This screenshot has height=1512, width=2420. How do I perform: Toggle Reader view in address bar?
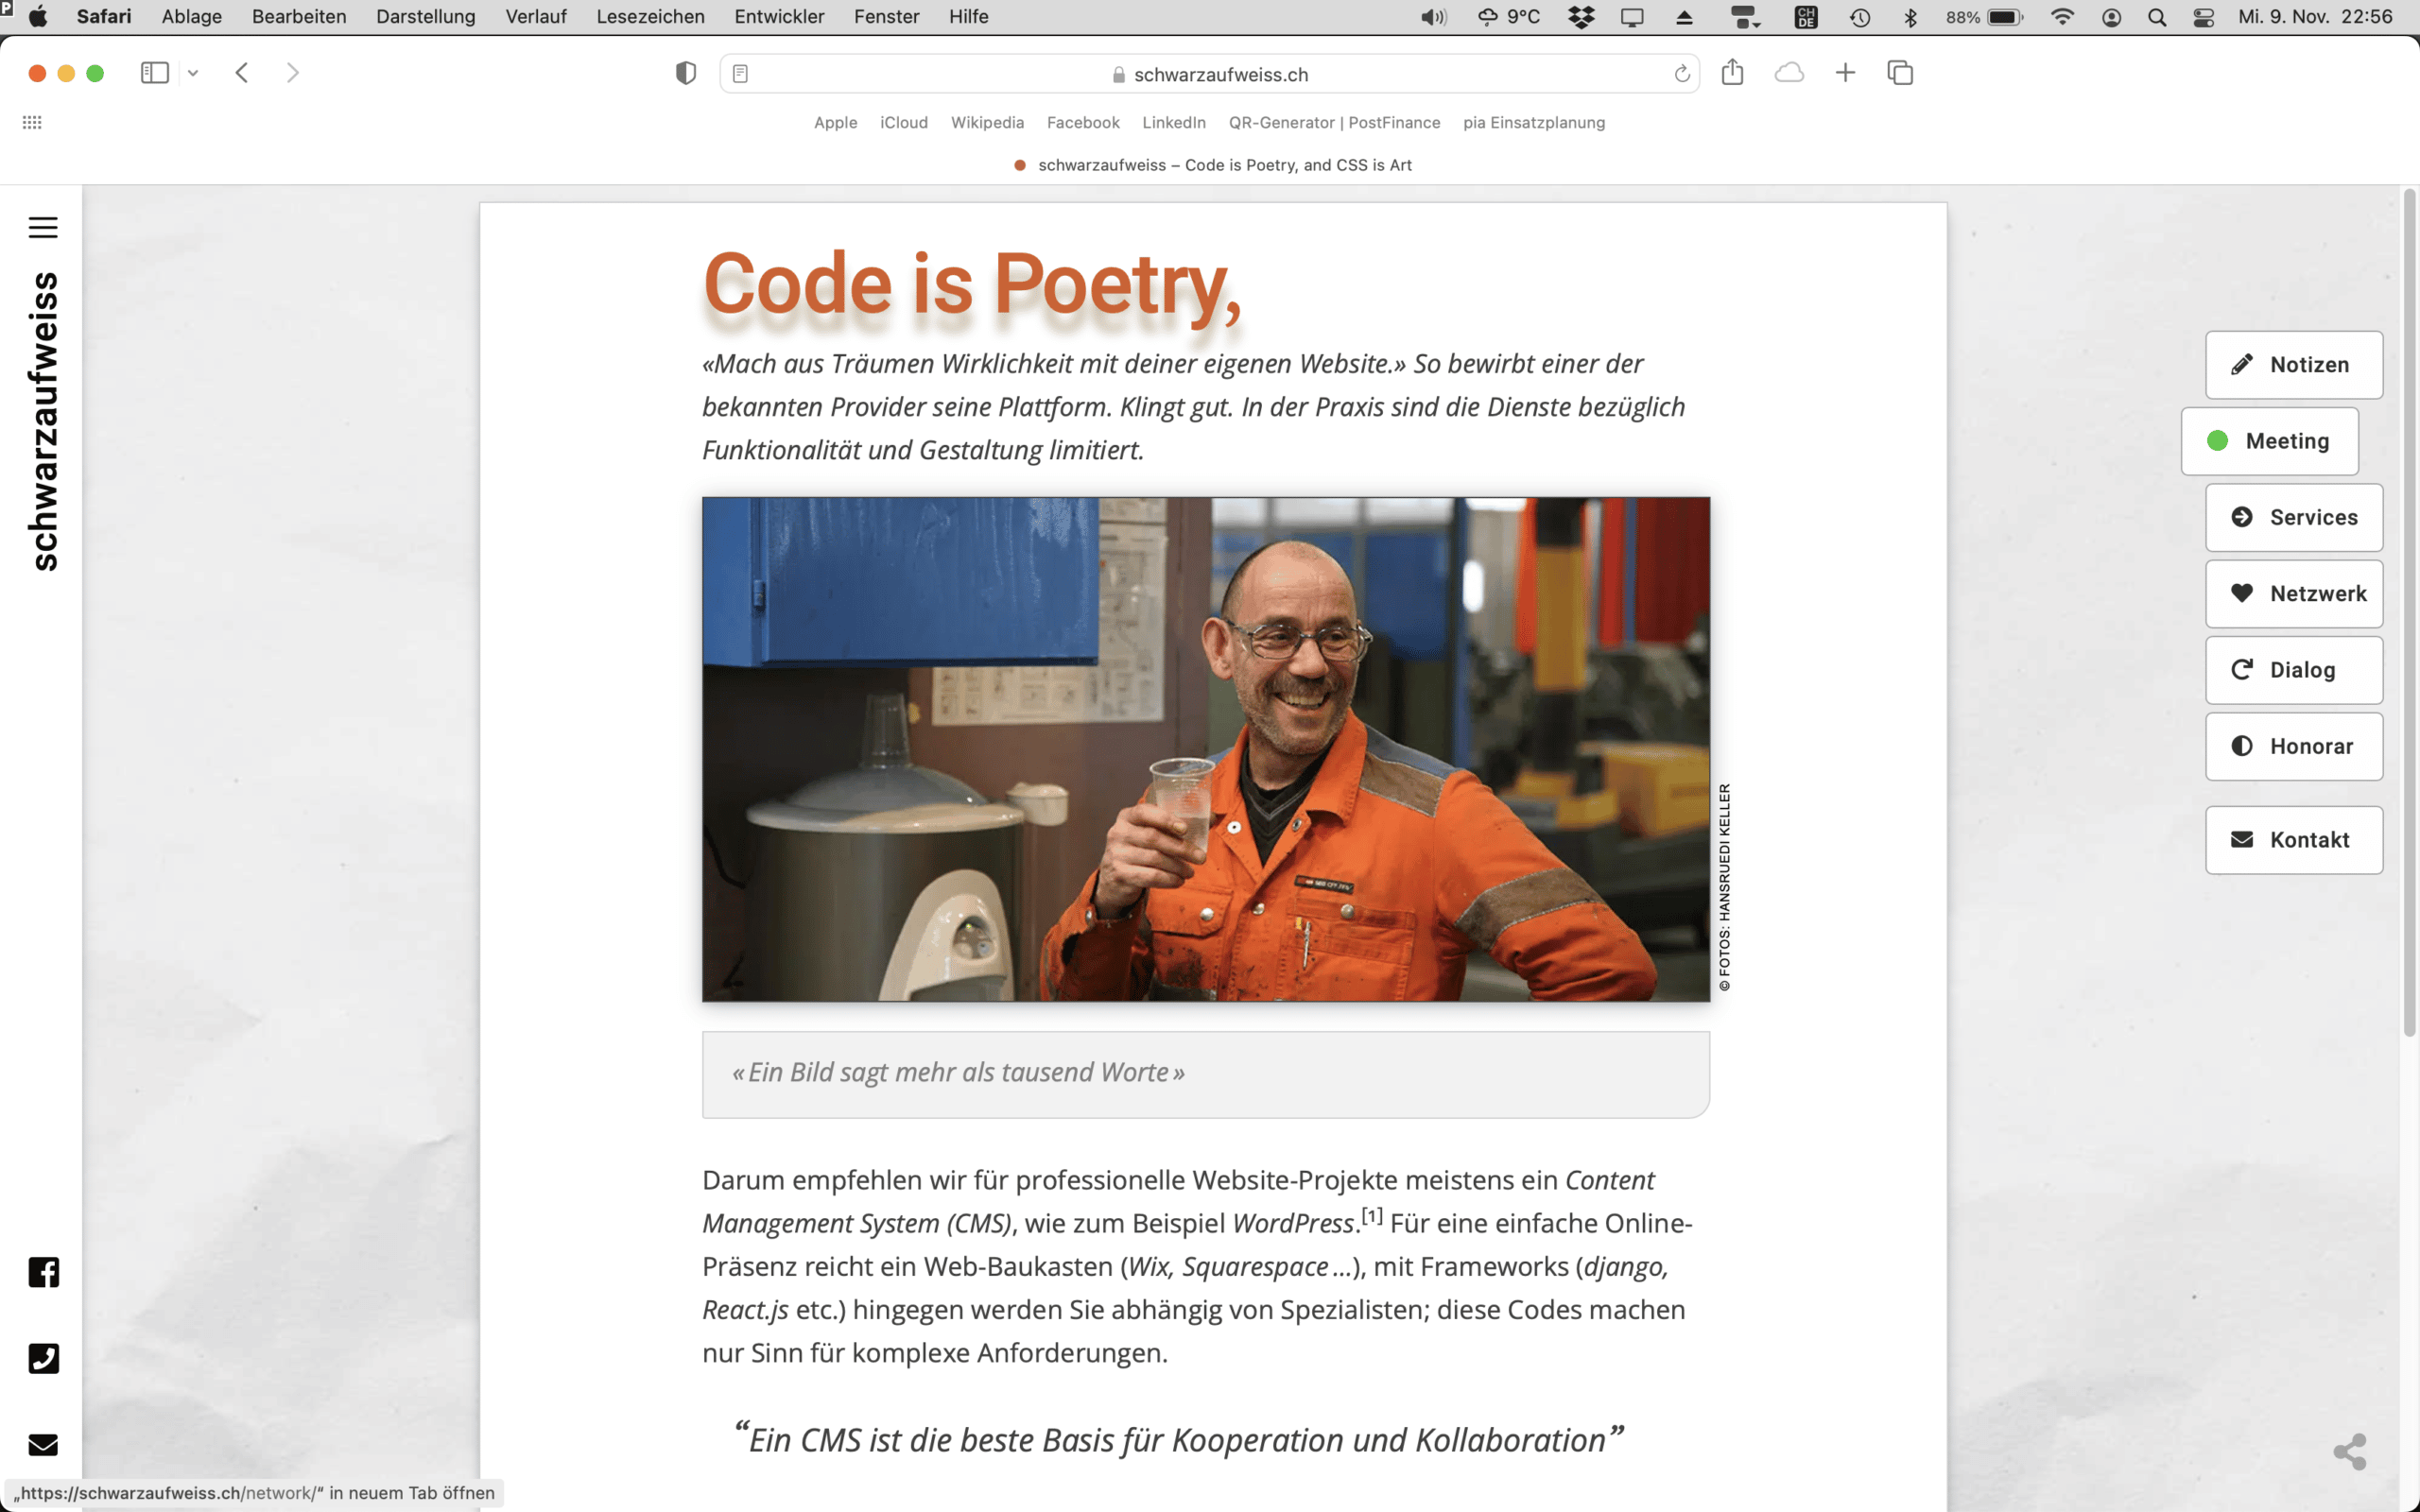click(740, 74)
